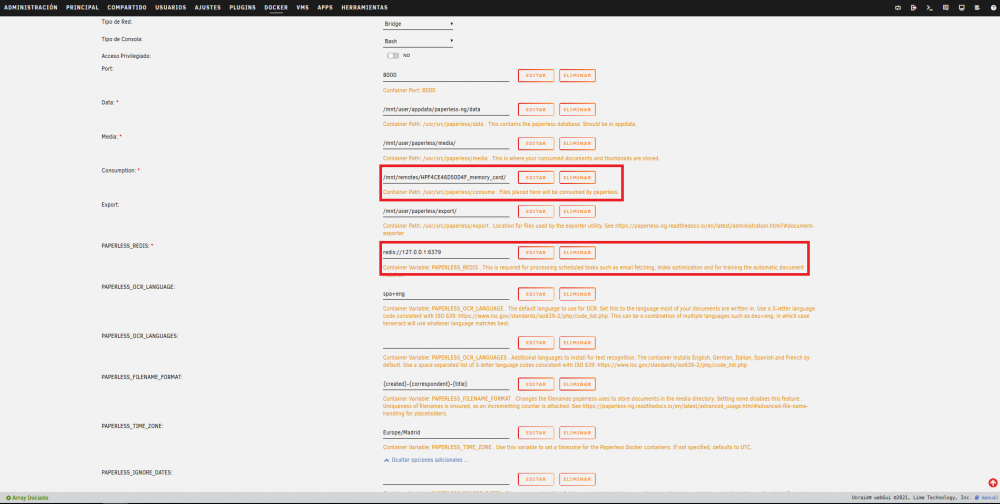Open the Administración menu

31,8
